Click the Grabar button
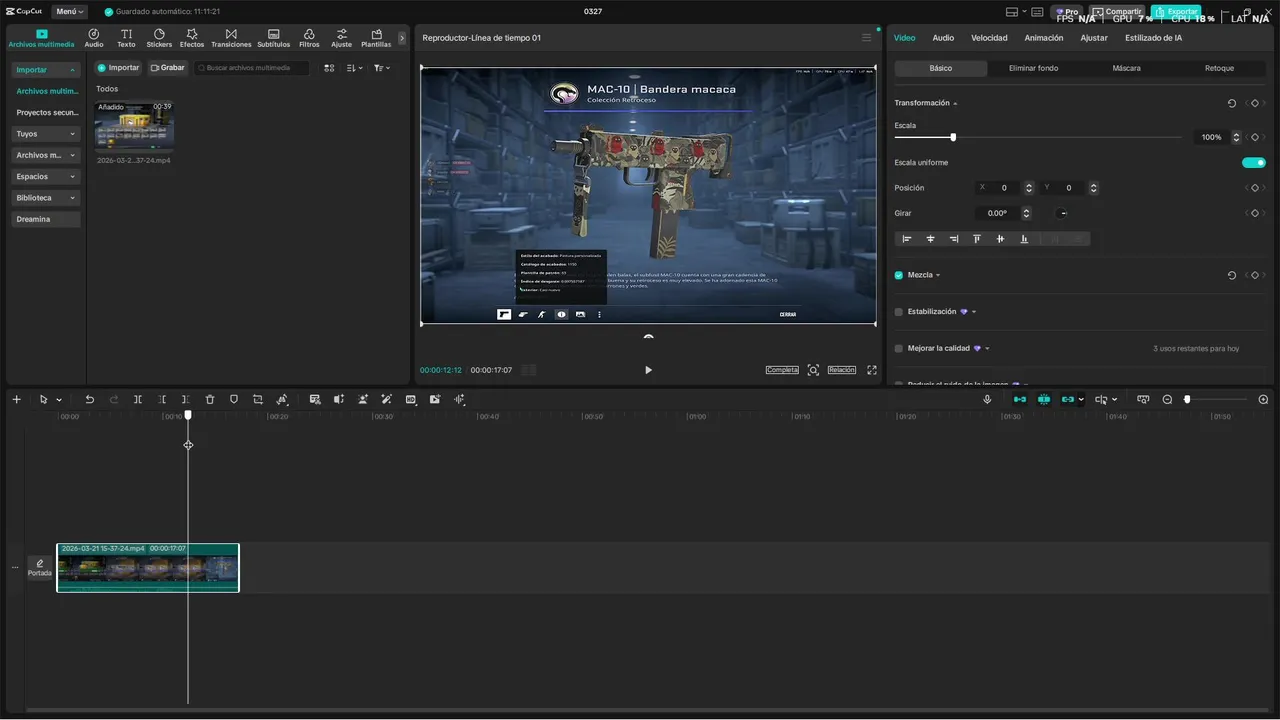This screenshot has width=1280, height=720. [x=168, y=68]
